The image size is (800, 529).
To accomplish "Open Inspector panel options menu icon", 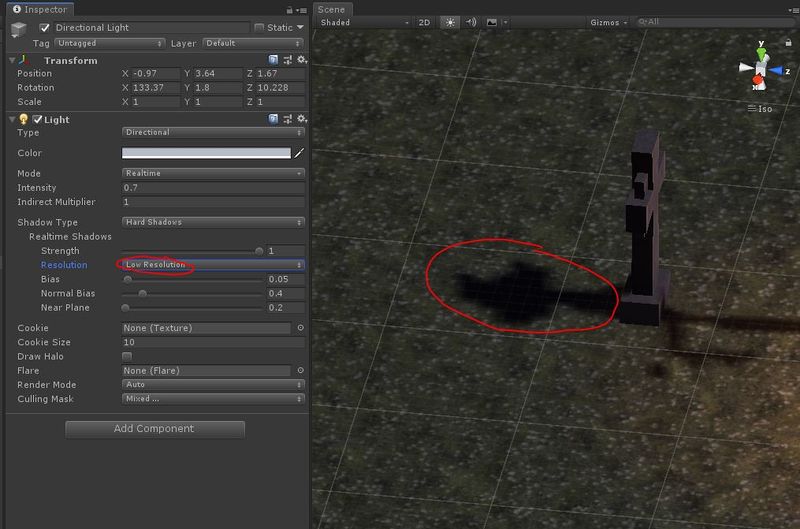I will pyautogui.click(x=302, y=10).
